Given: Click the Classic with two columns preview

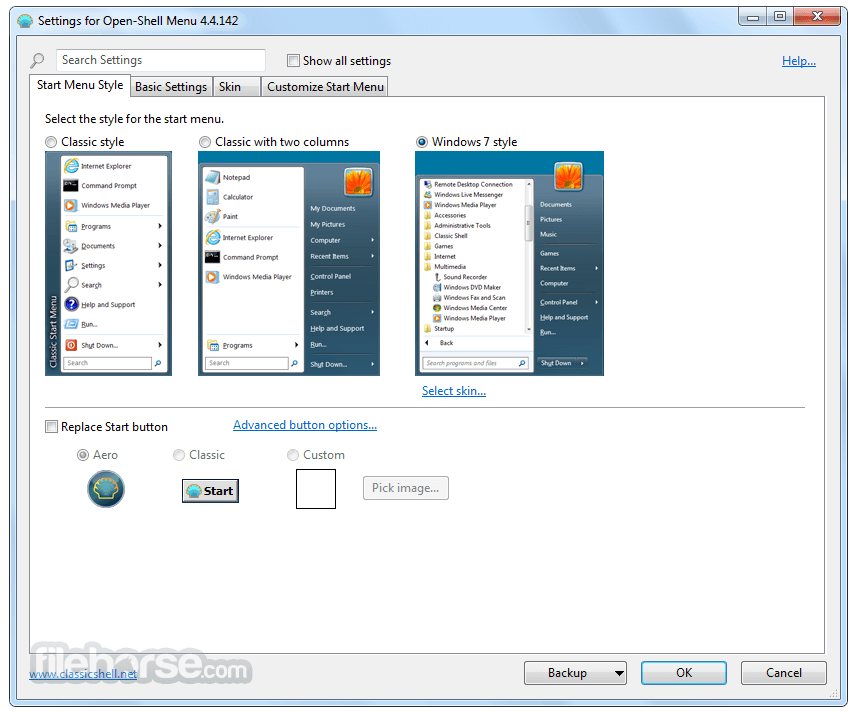Looking at the screenshot, I should point(289,263).
